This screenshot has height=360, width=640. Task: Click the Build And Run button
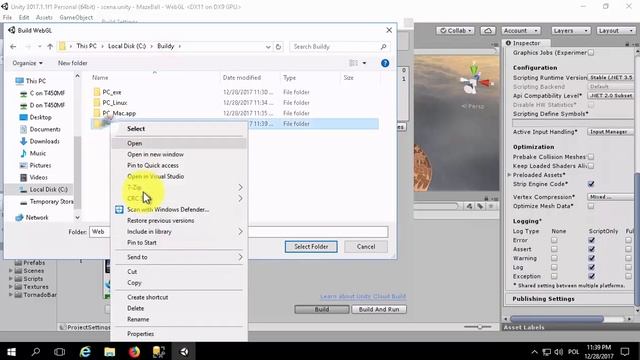pyautogui.click(x=379, y=309)
